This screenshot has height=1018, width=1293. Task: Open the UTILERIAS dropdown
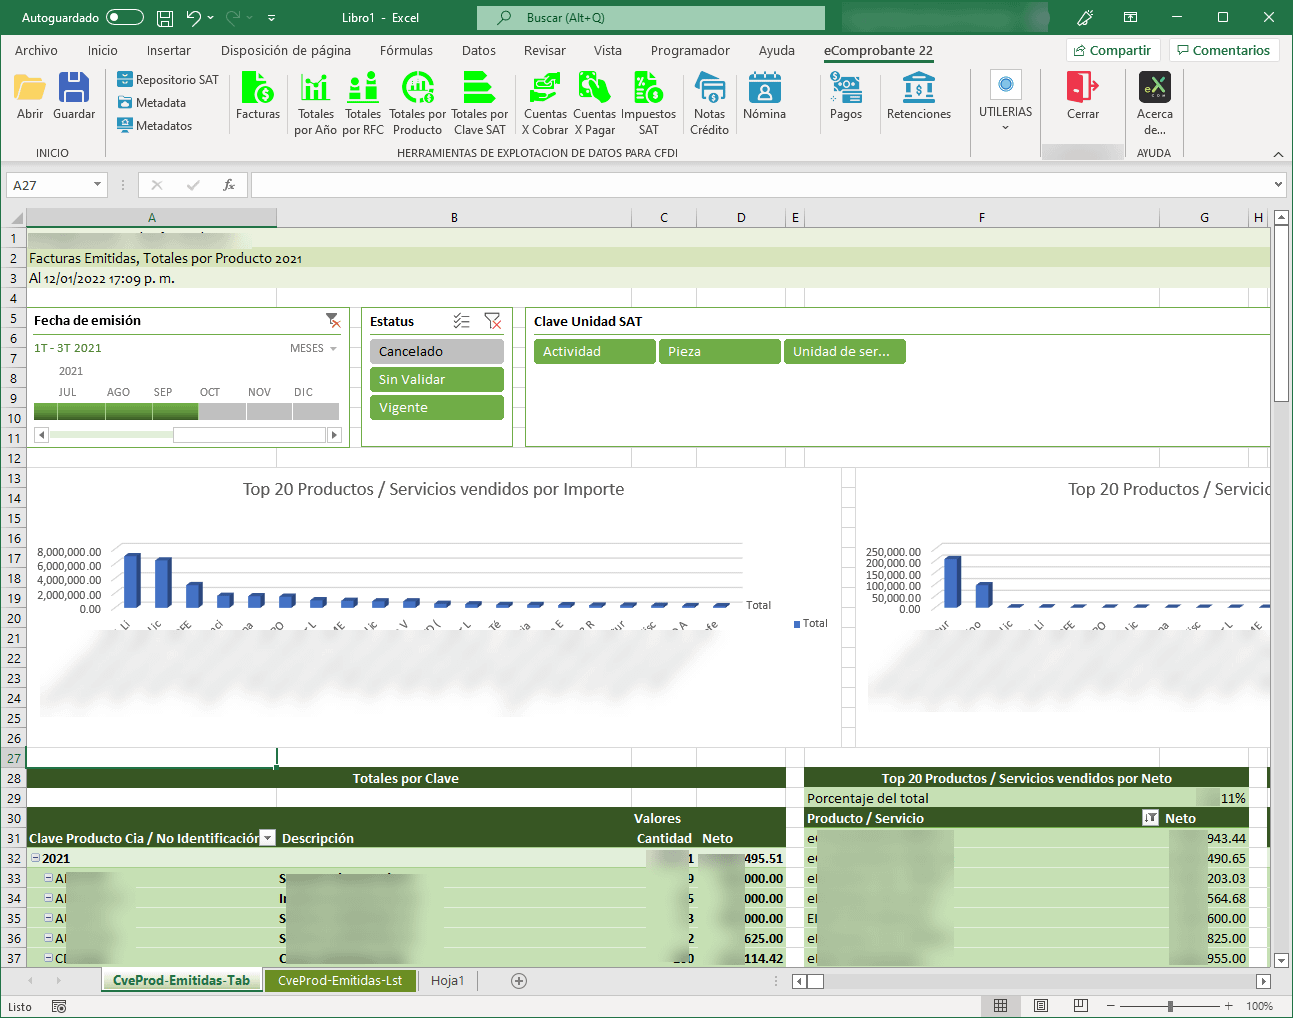[x=1005, y=102]
